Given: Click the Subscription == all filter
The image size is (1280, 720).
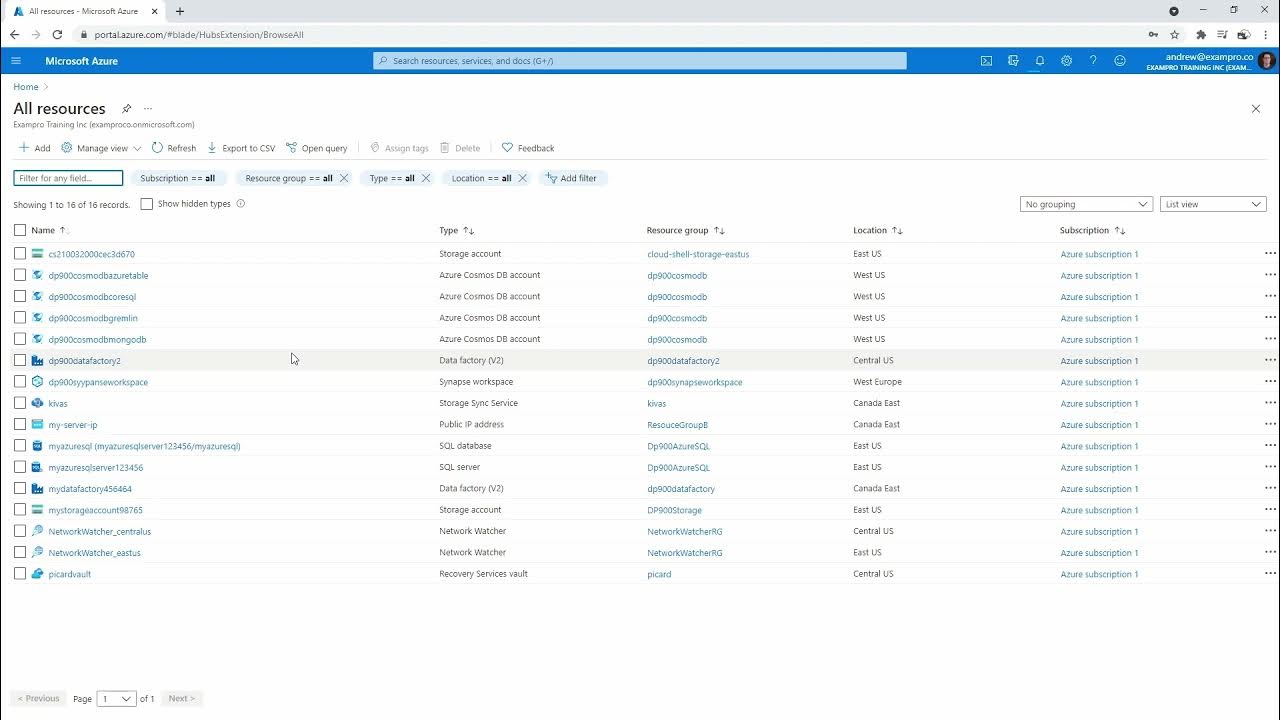Looking at the screenshot, I should coord(178,178).
